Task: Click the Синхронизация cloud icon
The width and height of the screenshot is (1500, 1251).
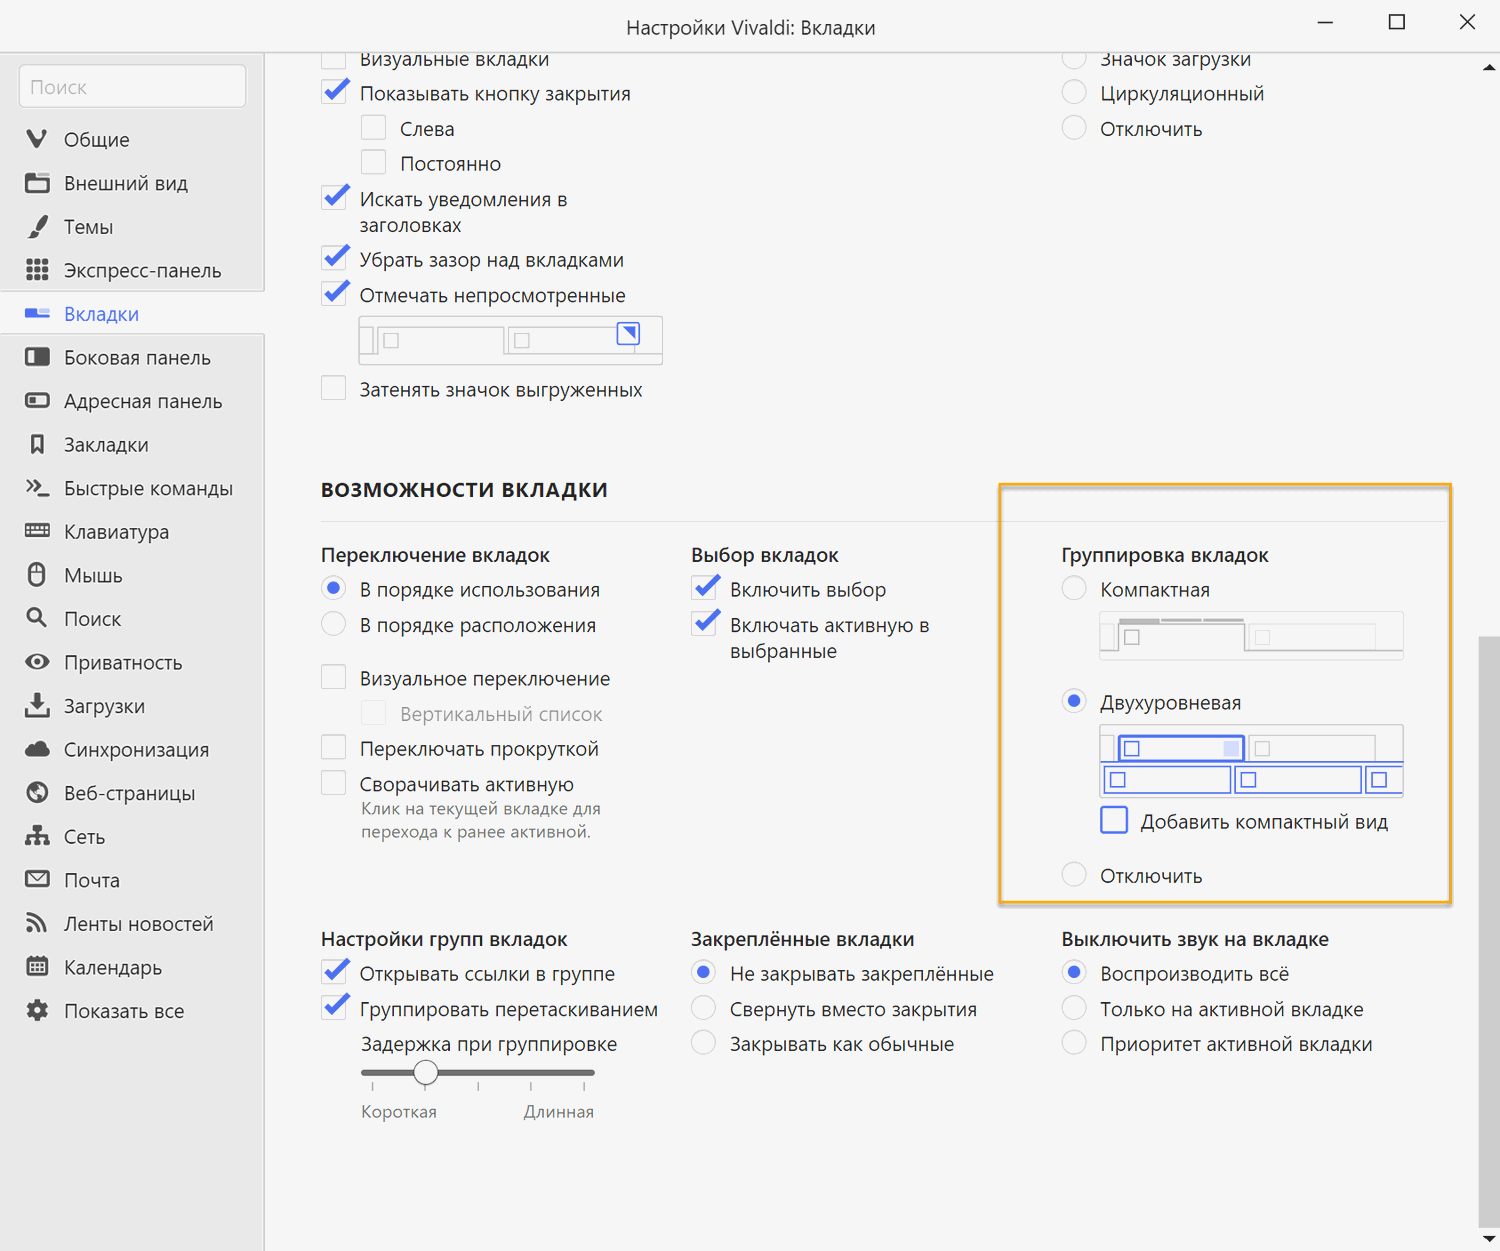Action: (x=37, y=749)
